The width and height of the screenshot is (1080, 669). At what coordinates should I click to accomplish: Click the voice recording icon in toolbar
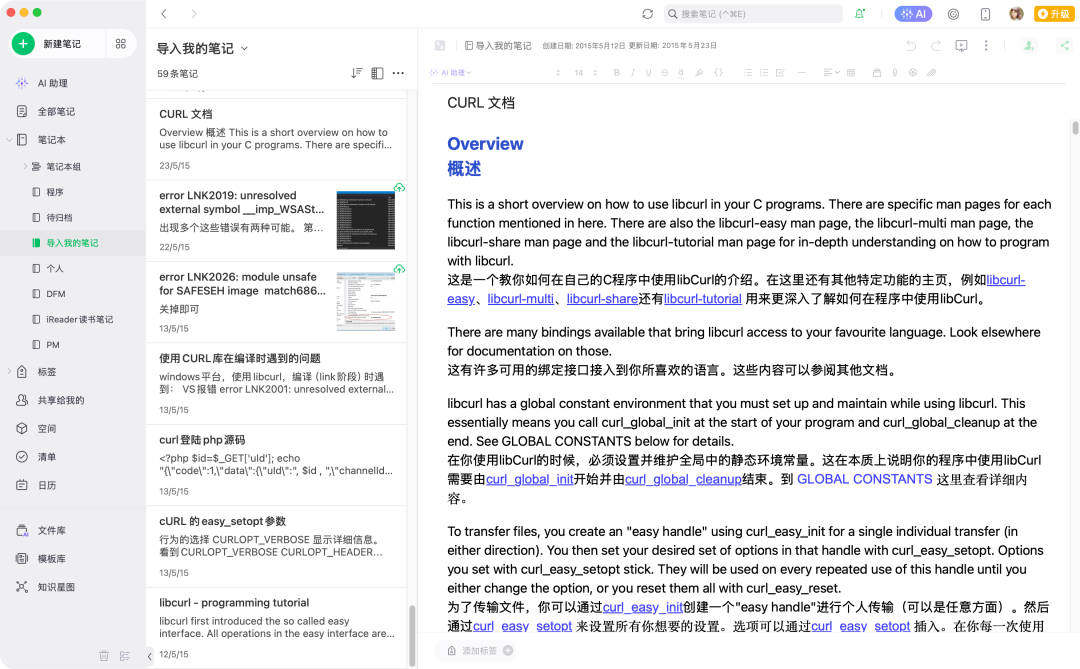895,72
